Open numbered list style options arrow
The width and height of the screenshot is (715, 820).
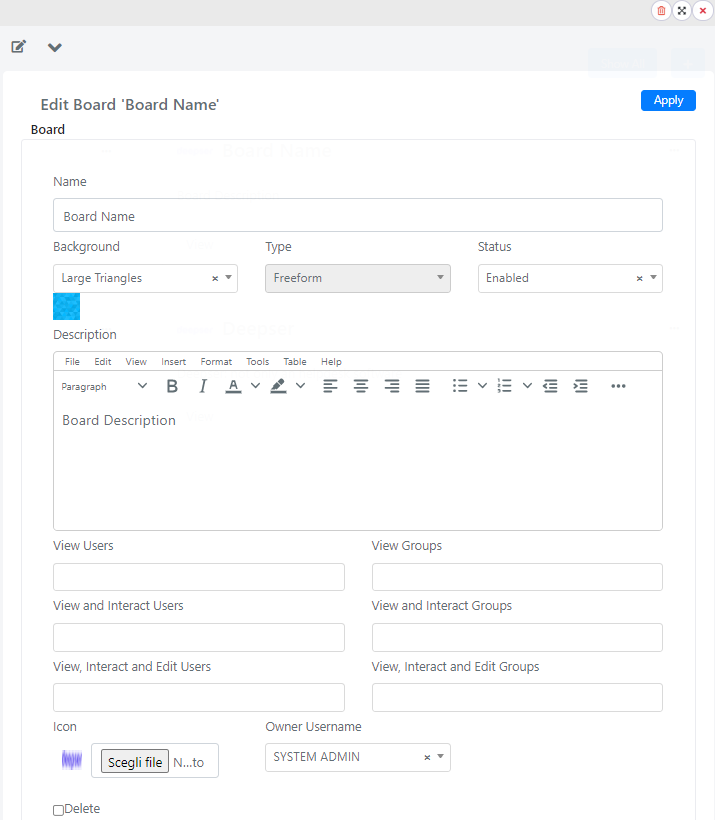[x=527, y=386]
